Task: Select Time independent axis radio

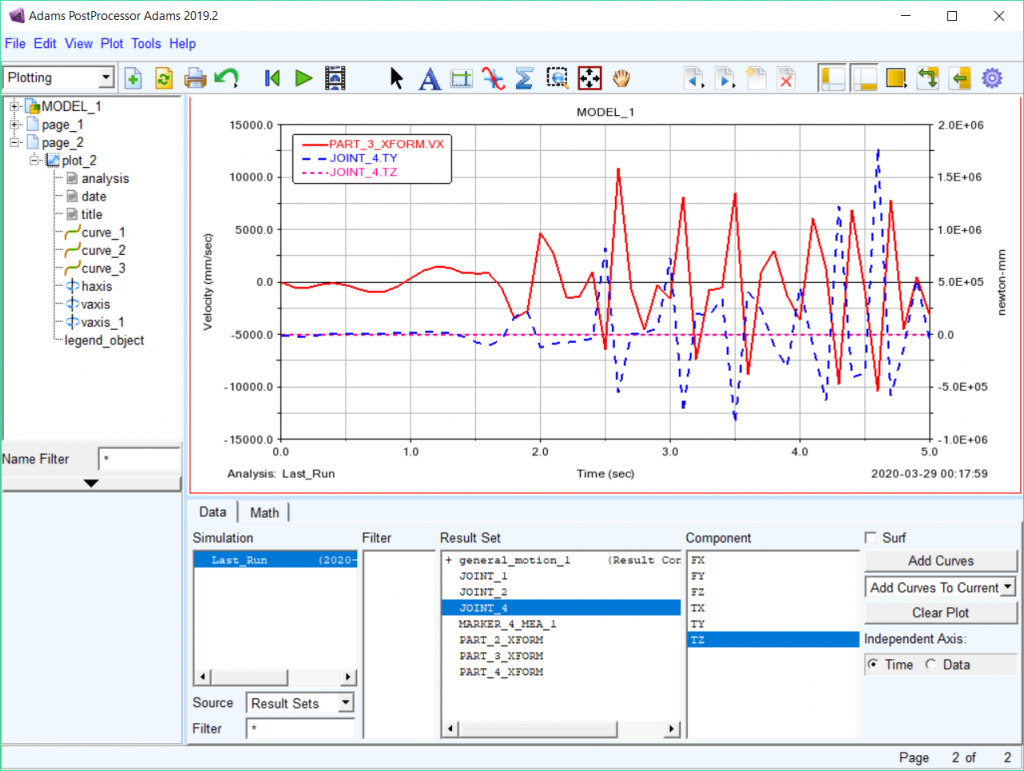Action: pos(872,664)
